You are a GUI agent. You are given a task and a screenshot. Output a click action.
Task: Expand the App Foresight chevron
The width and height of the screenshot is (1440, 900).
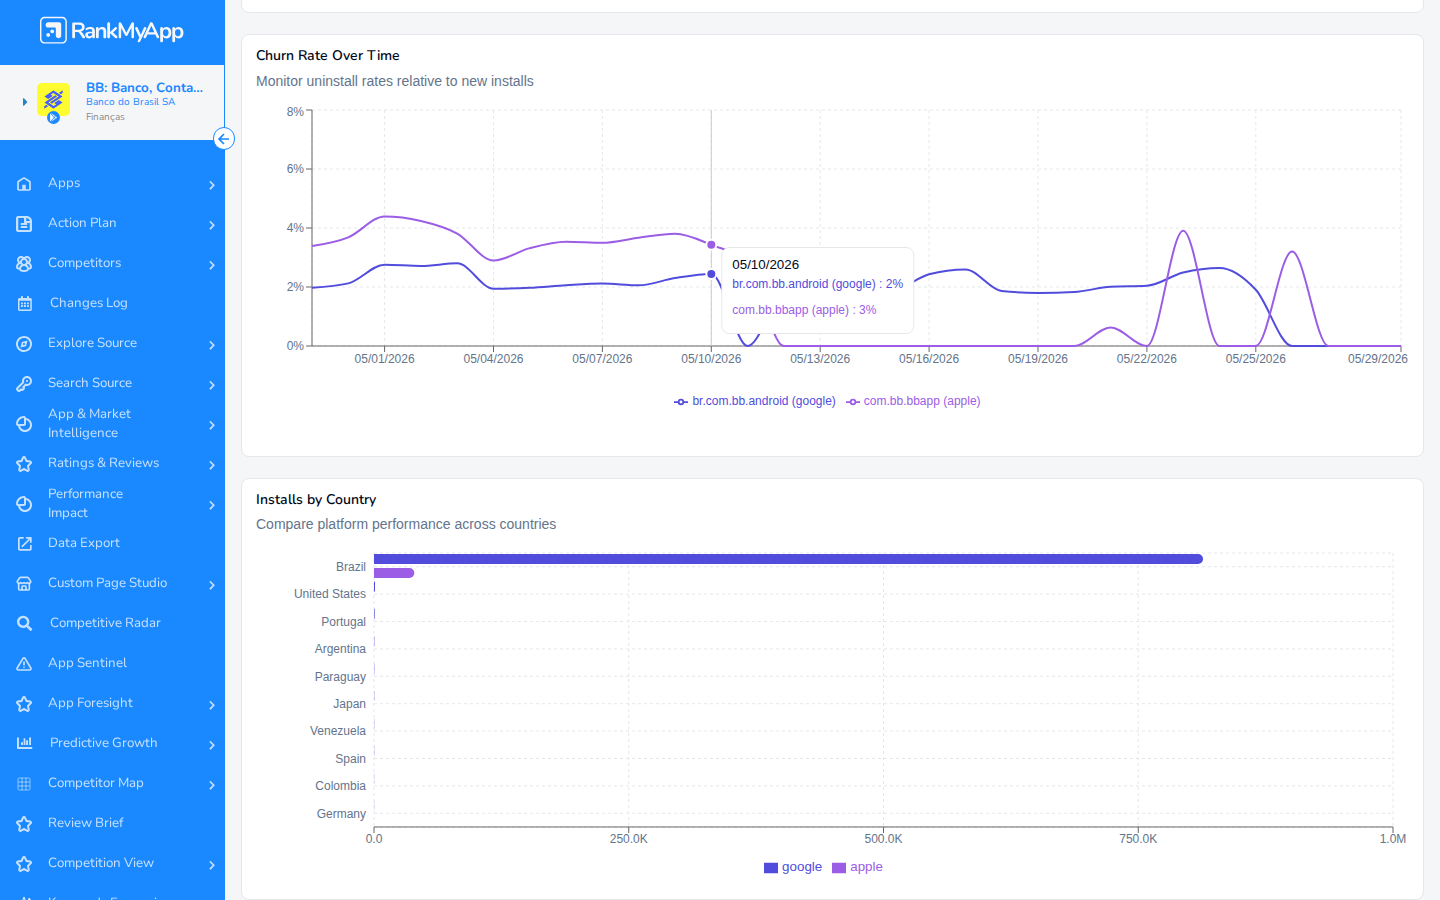(212, 705)
